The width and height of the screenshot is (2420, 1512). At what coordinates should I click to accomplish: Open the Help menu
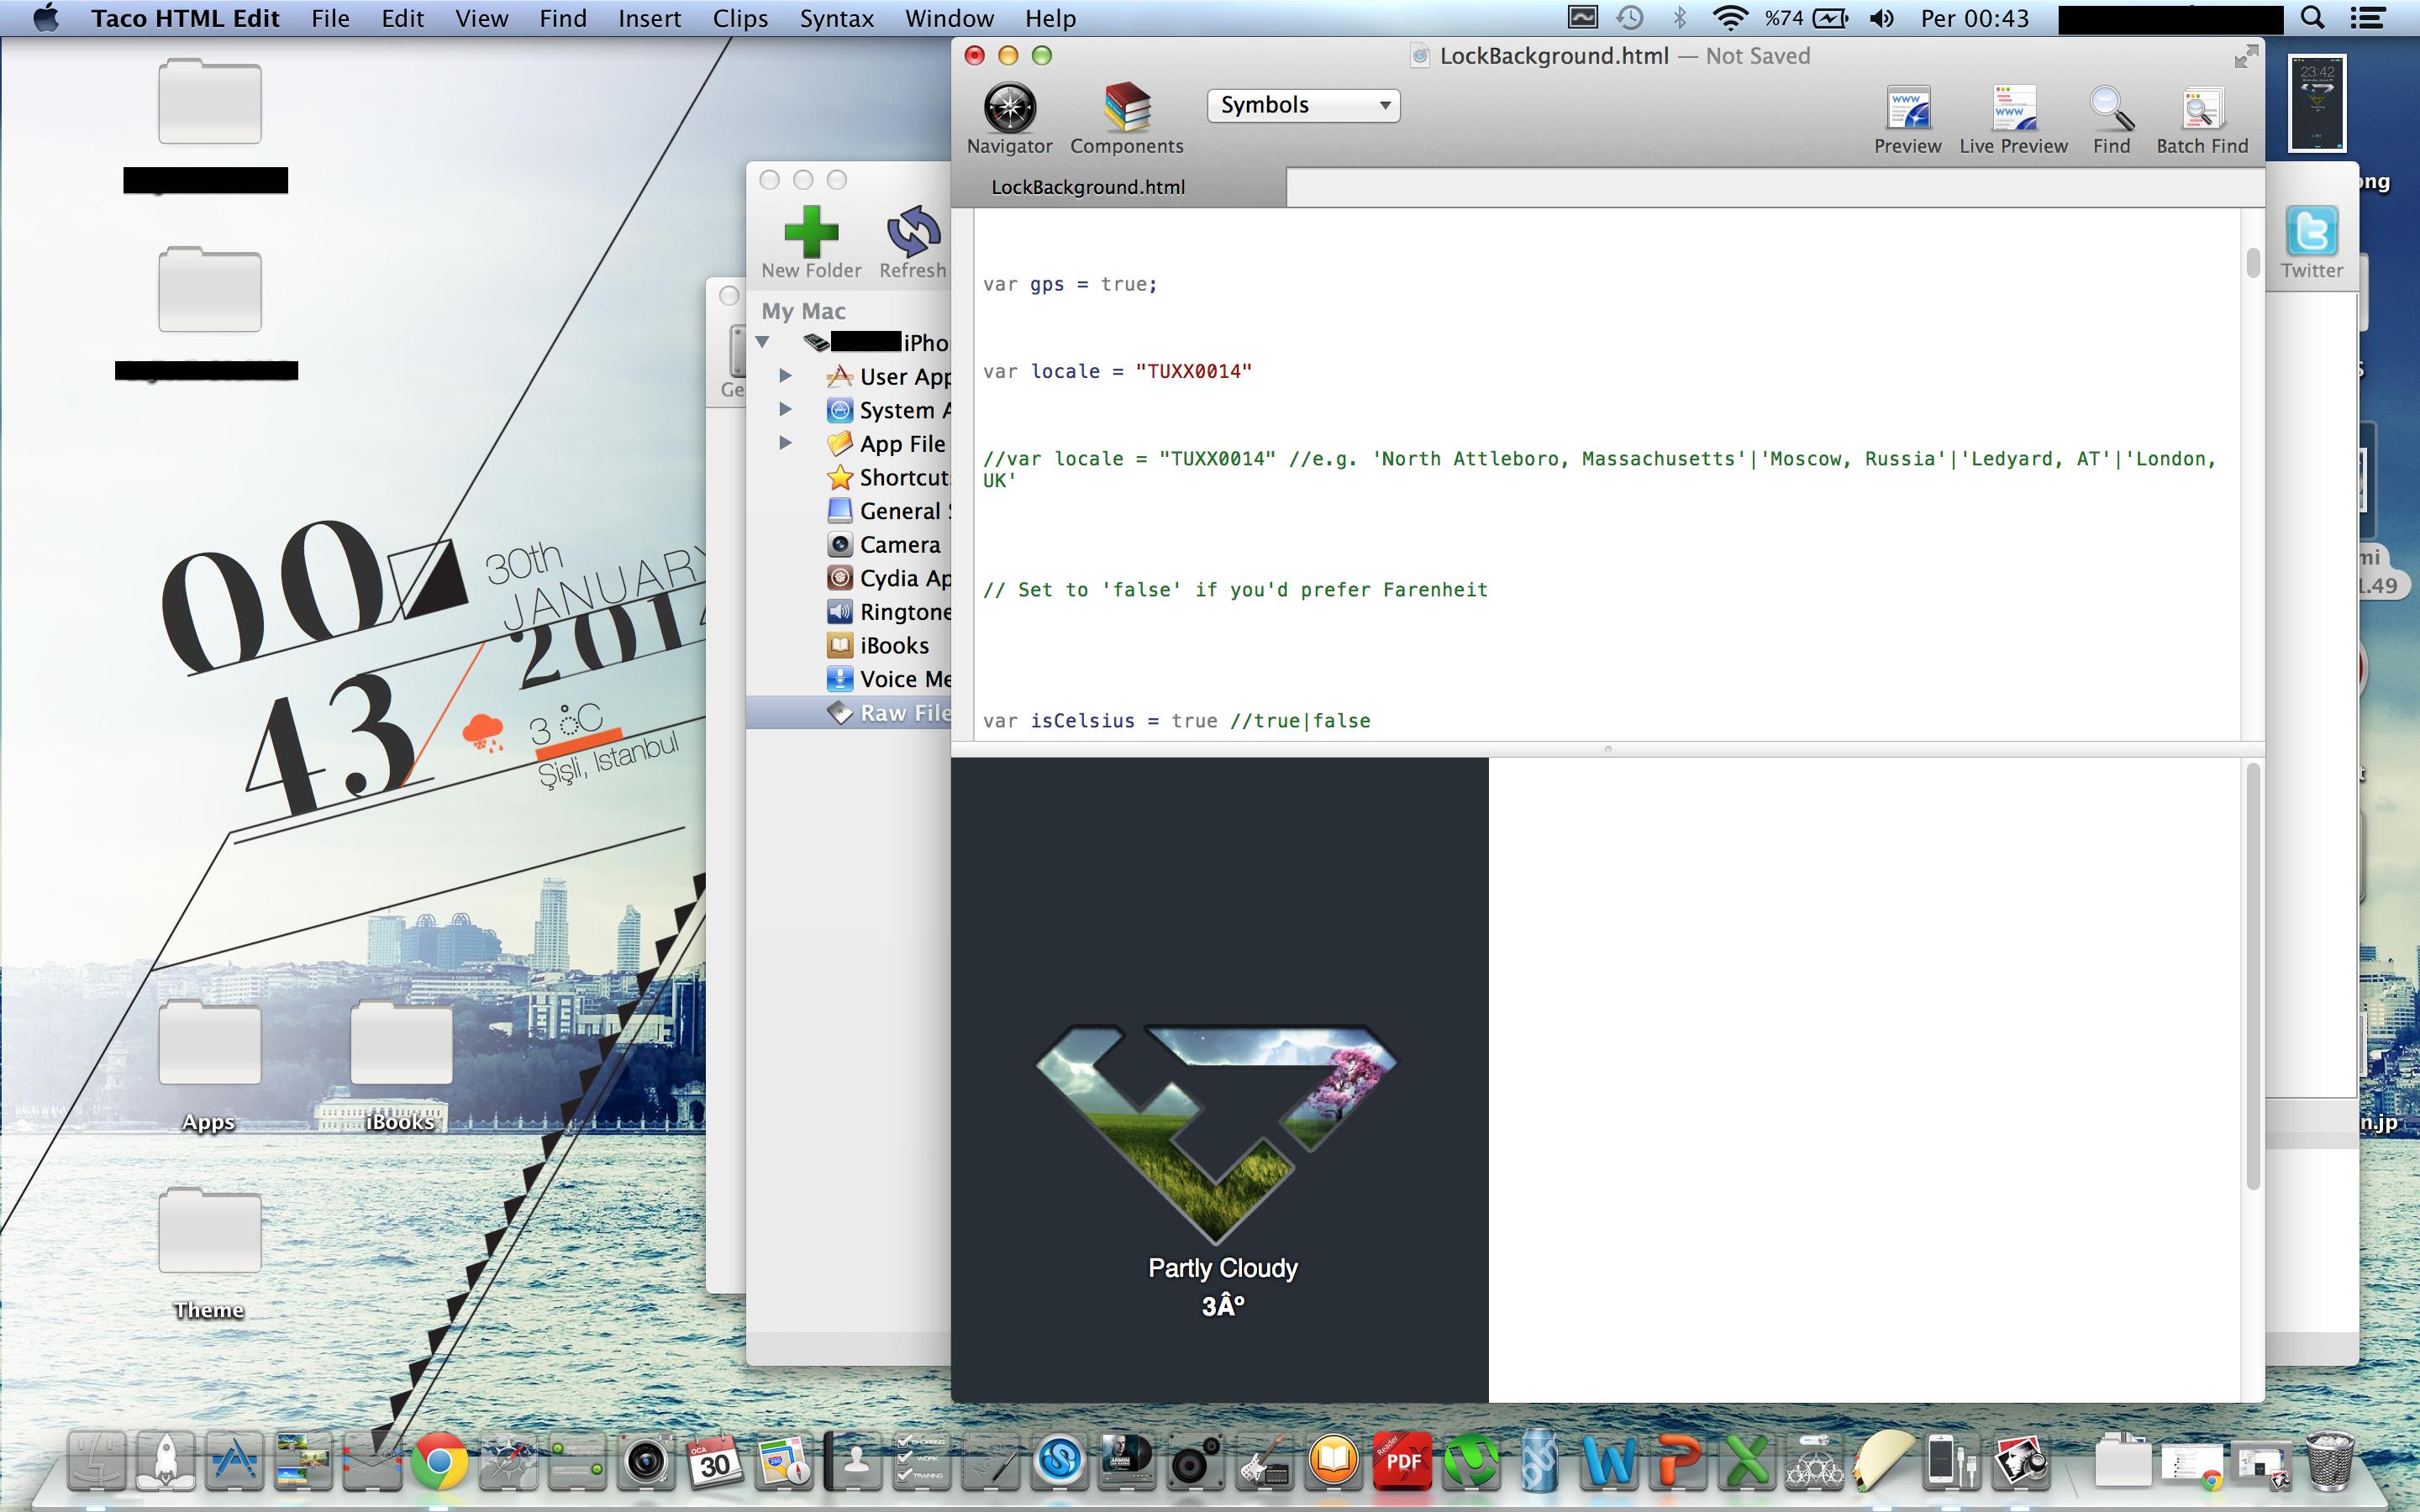pos(1050,18)
